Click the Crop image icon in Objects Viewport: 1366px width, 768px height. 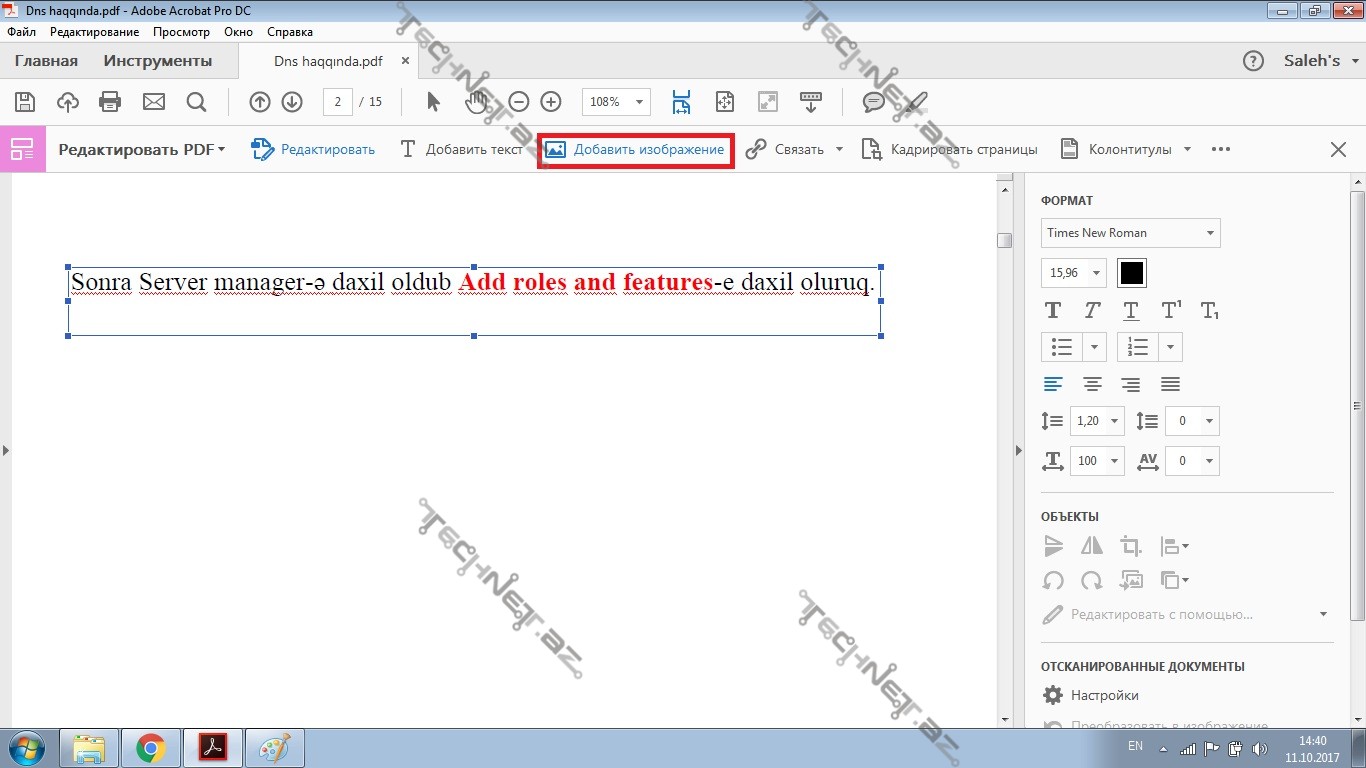(1131, 546)
